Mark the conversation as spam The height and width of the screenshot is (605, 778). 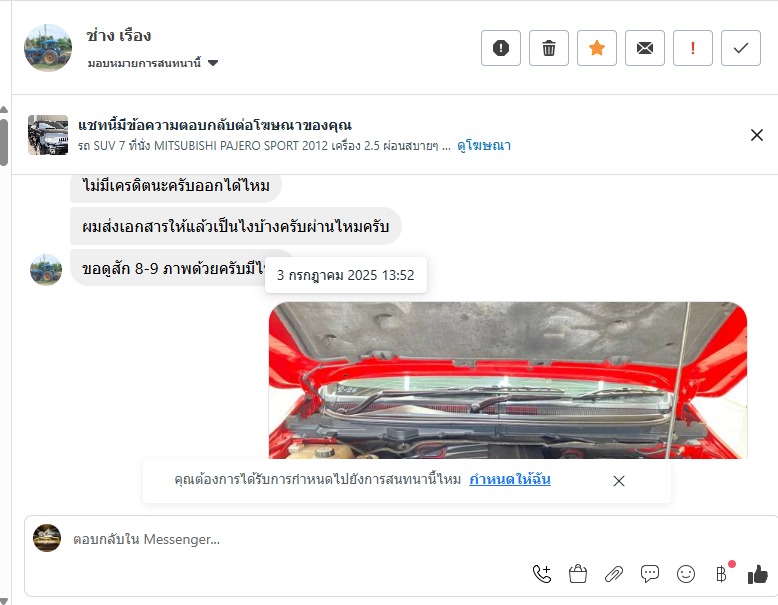501,48
